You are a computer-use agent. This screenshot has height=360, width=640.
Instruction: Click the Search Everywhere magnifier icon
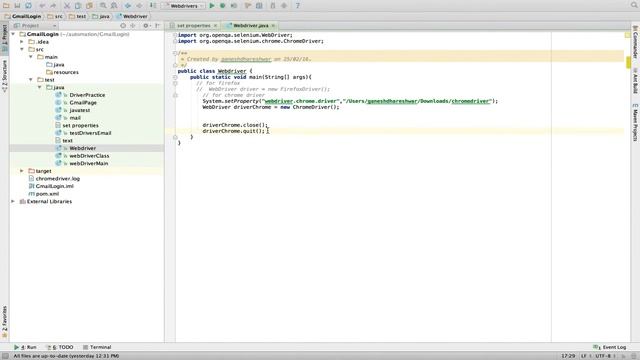(634, 5)
